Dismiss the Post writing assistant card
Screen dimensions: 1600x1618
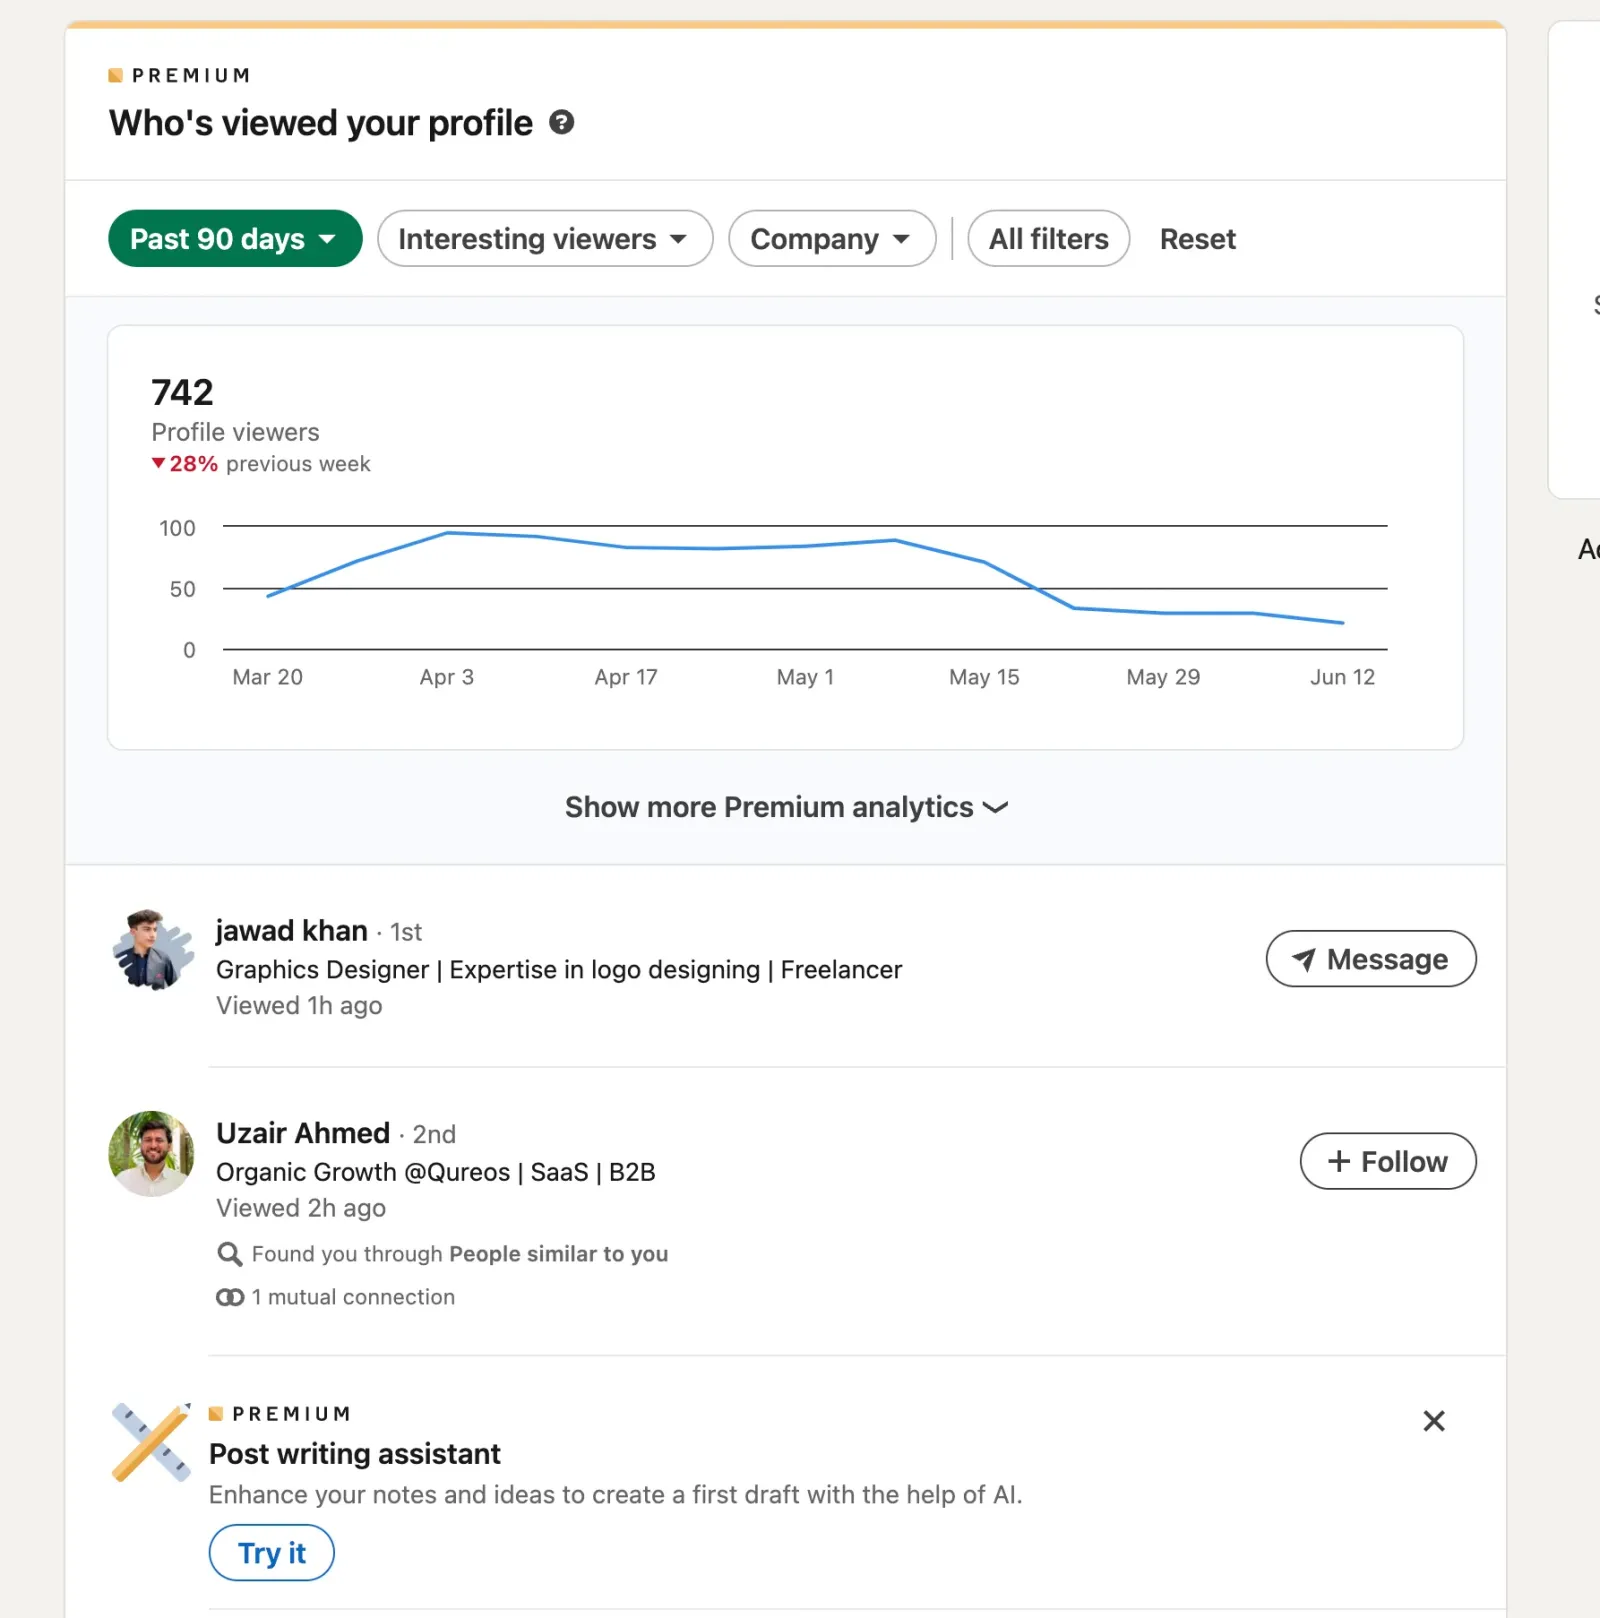click(1434, 1421)
